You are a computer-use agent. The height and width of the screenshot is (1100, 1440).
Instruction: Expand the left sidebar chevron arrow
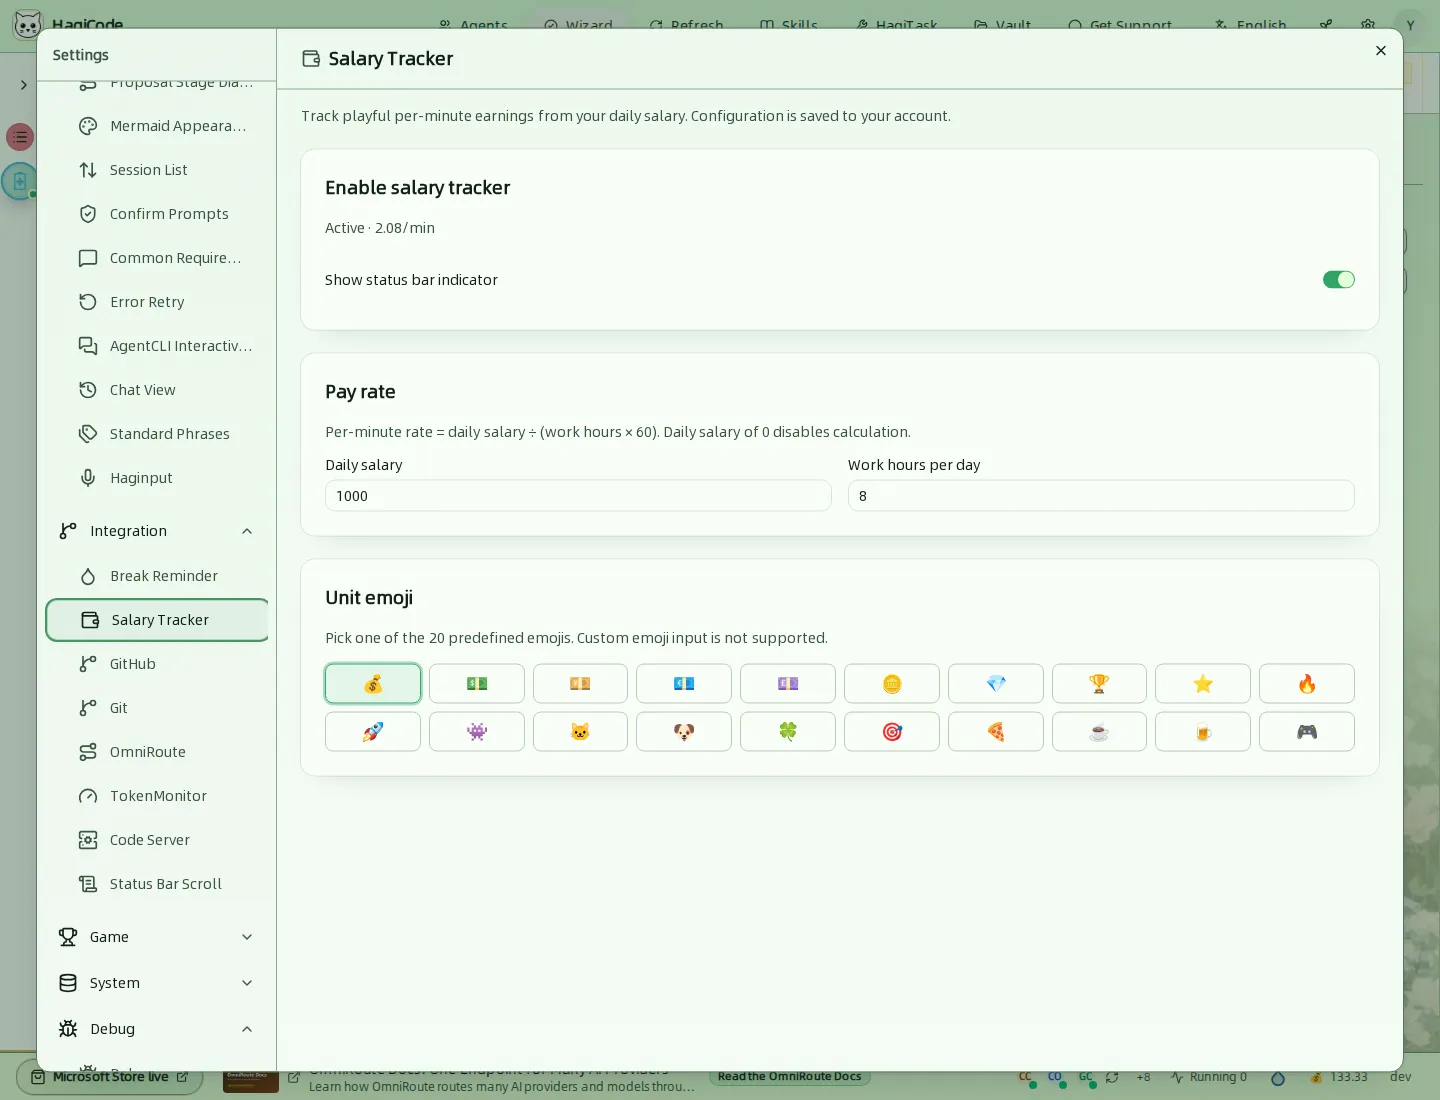24,85
